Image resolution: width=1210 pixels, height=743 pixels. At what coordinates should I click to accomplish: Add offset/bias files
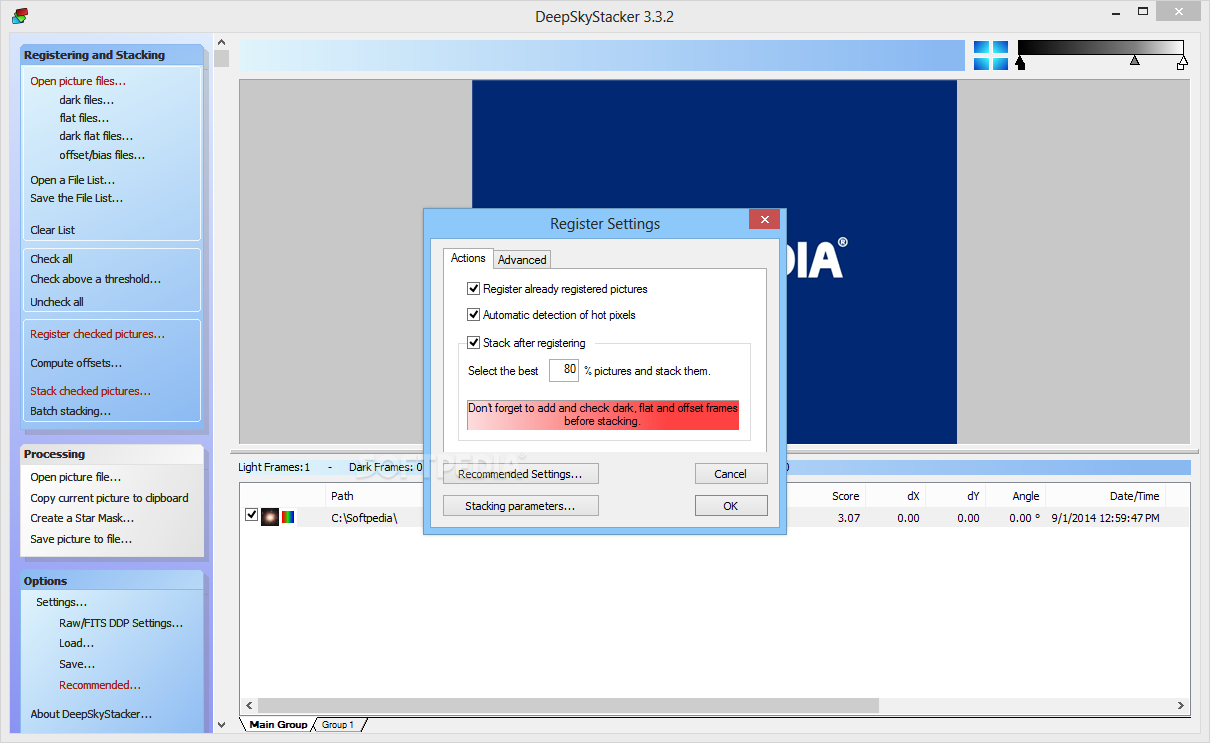[x=102, y=155]
